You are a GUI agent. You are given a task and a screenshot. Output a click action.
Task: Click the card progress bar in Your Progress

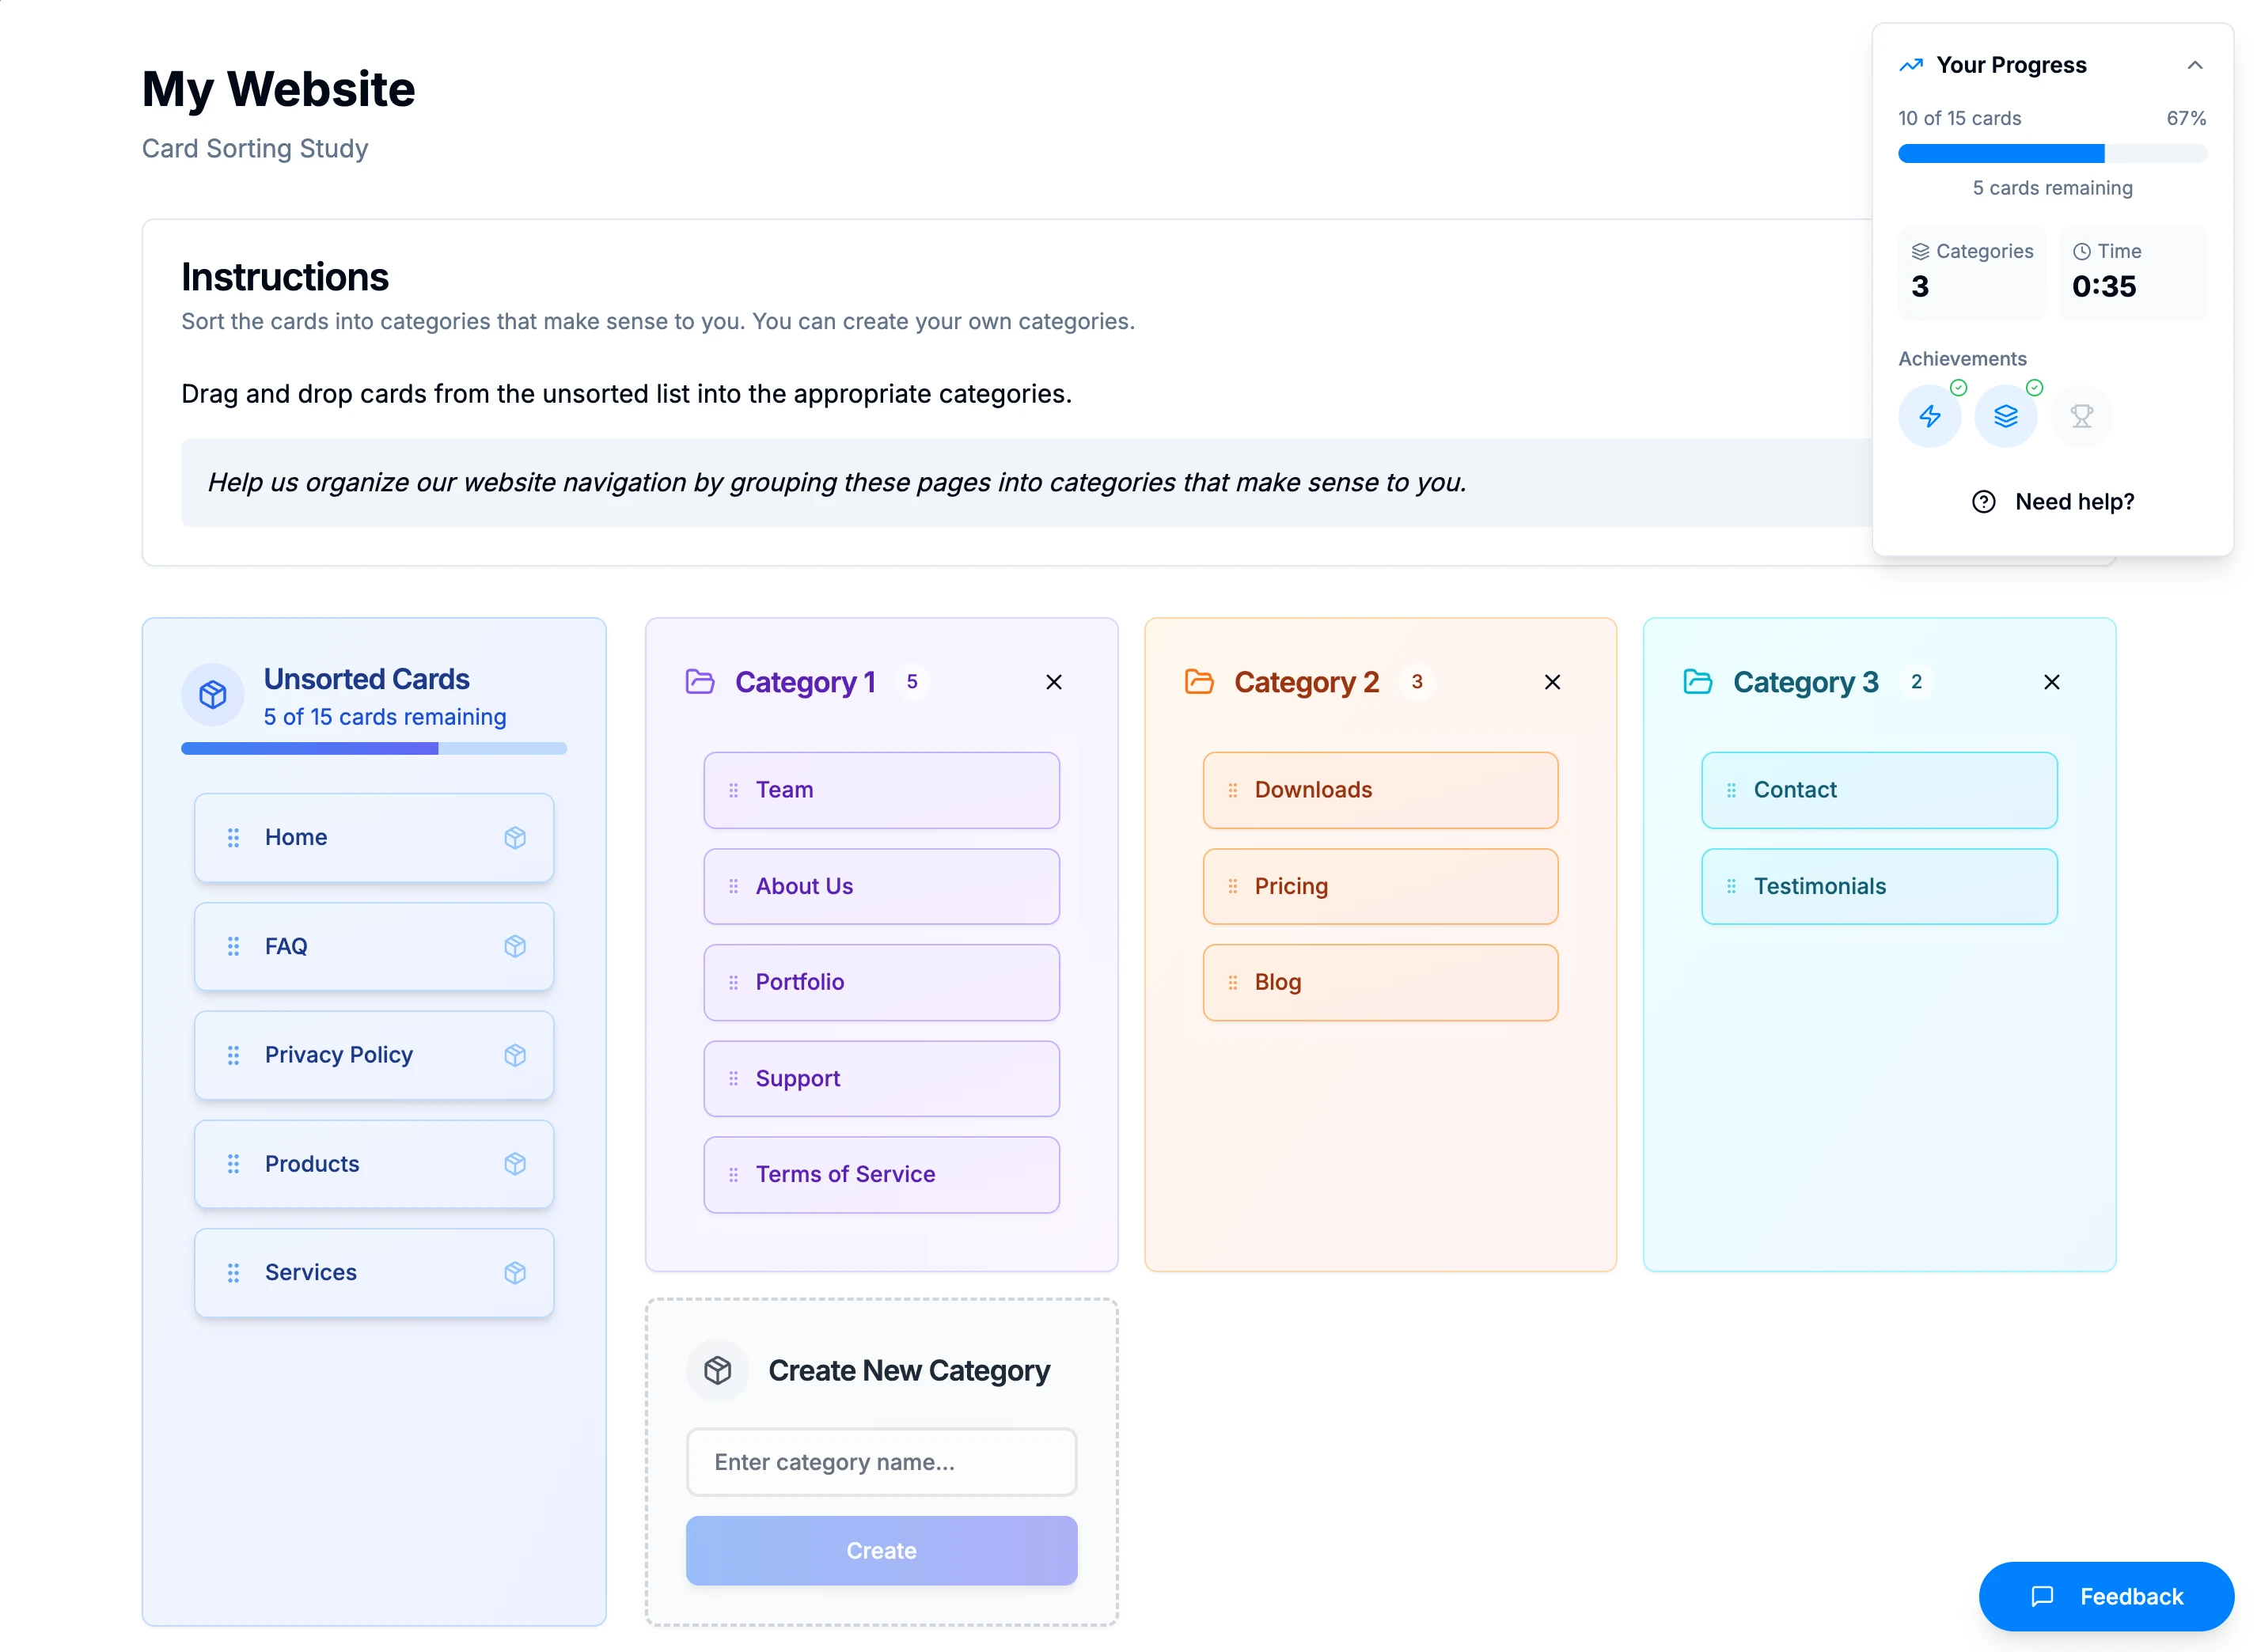(2051, 153)
